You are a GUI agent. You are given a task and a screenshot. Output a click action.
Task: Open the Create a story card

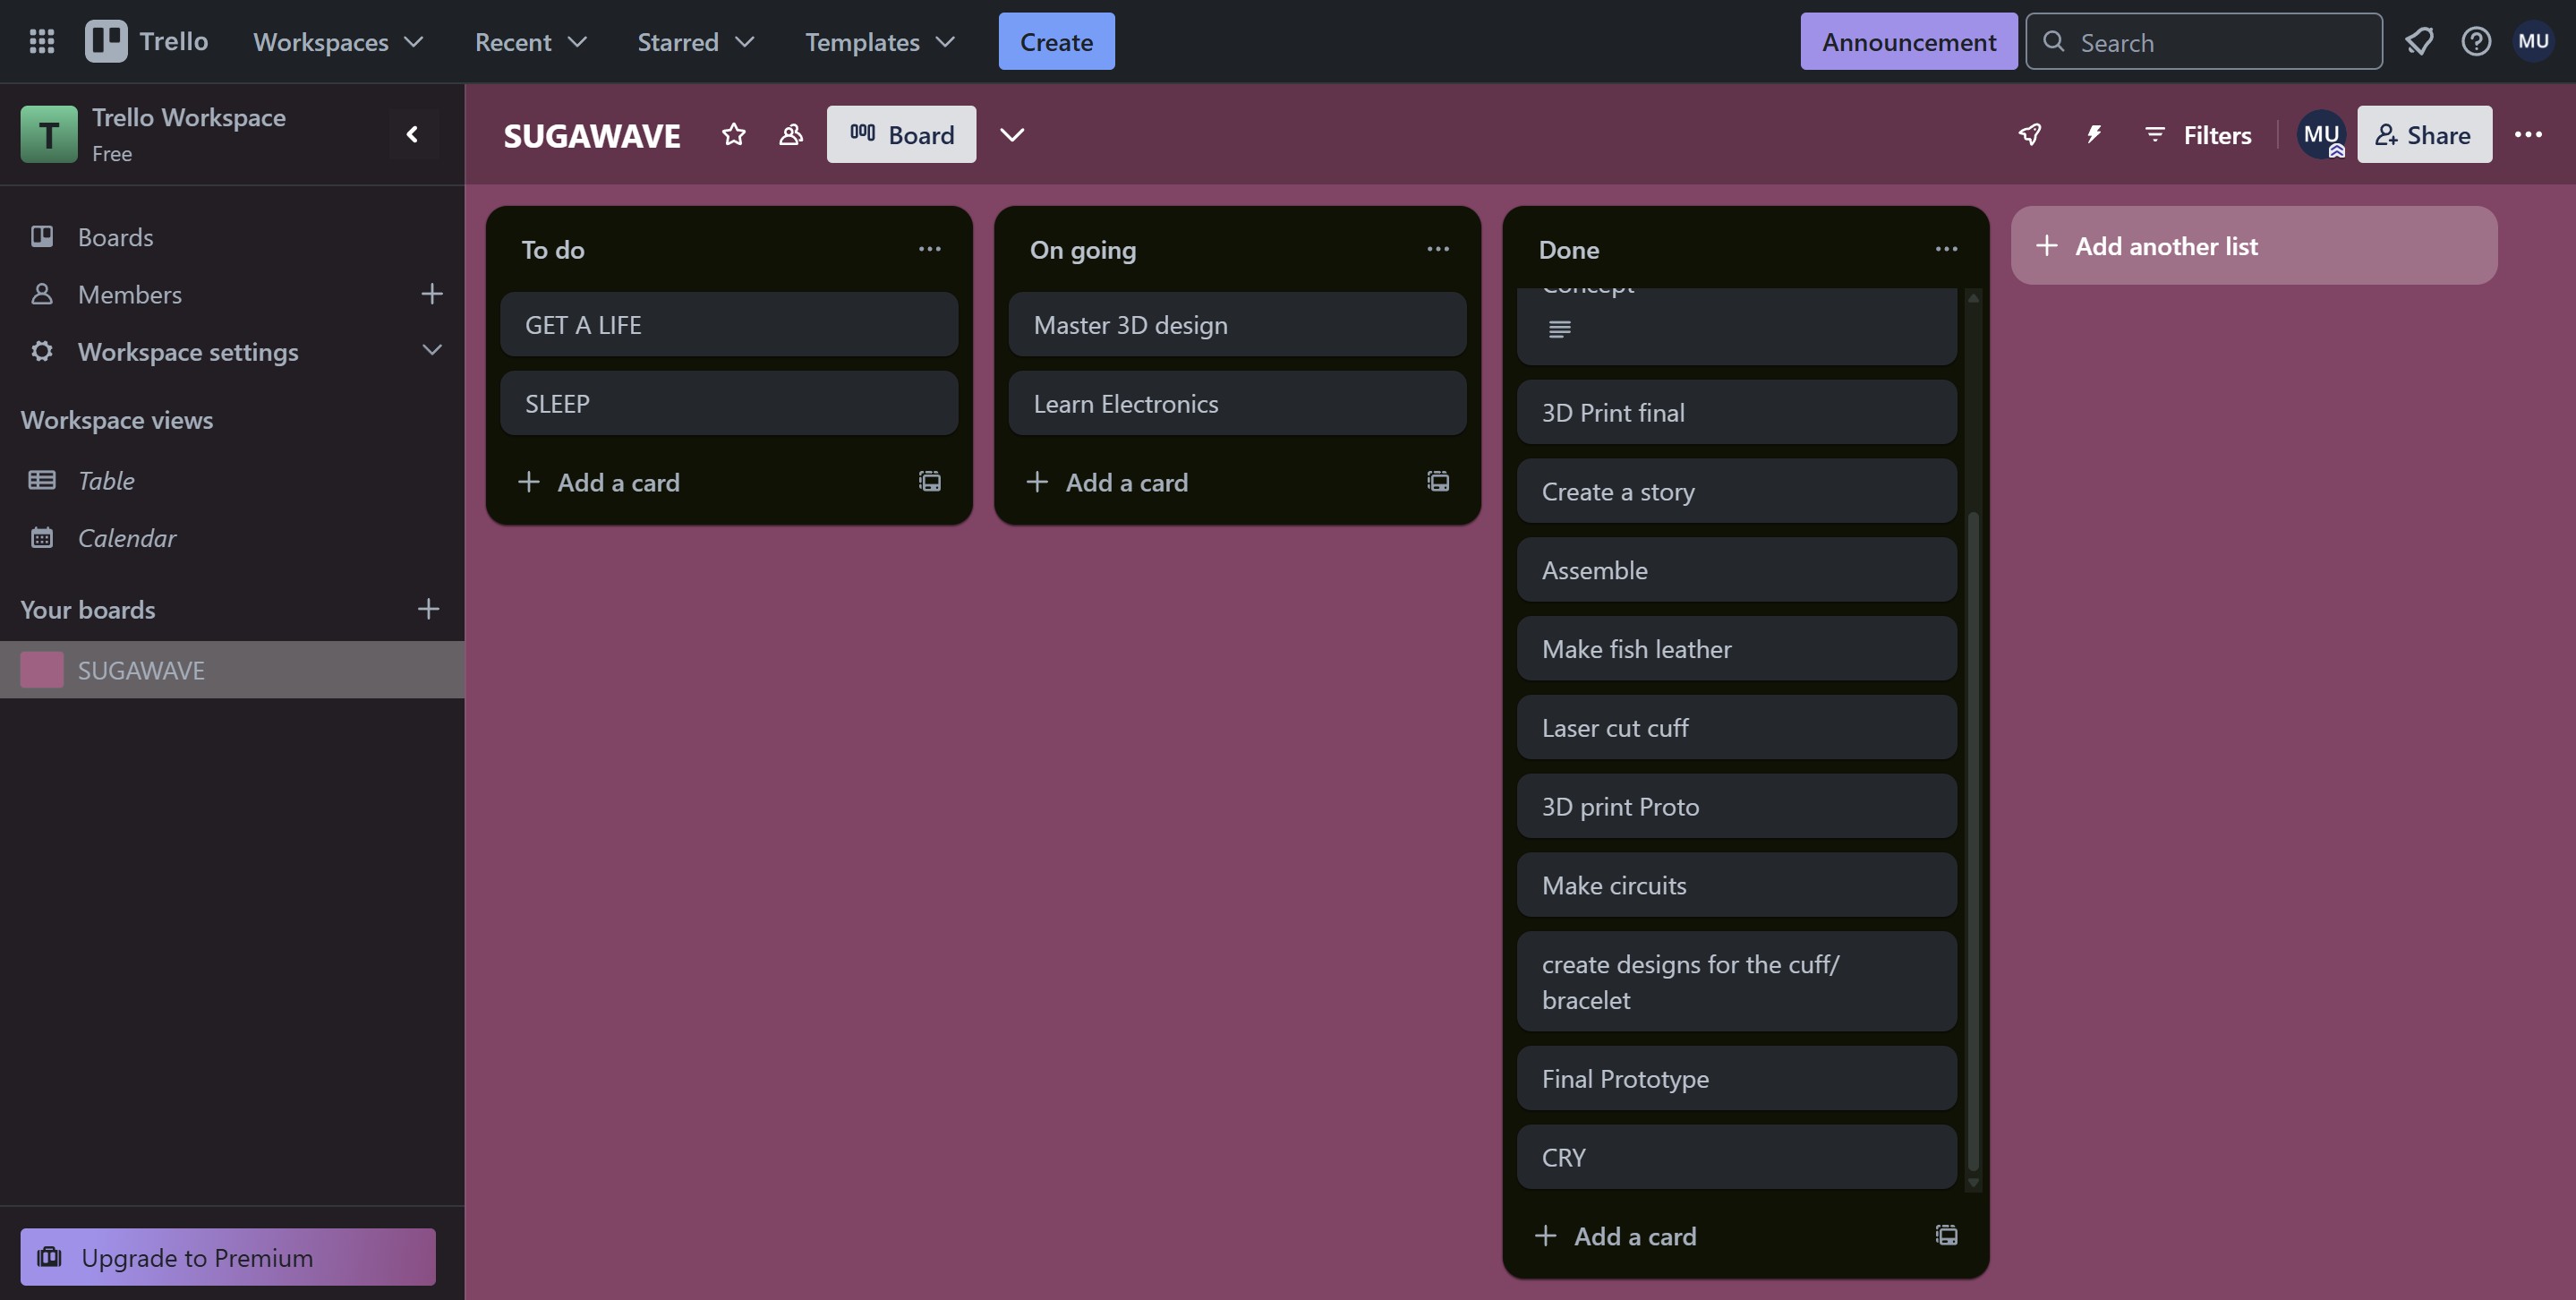pos(1736,491)
